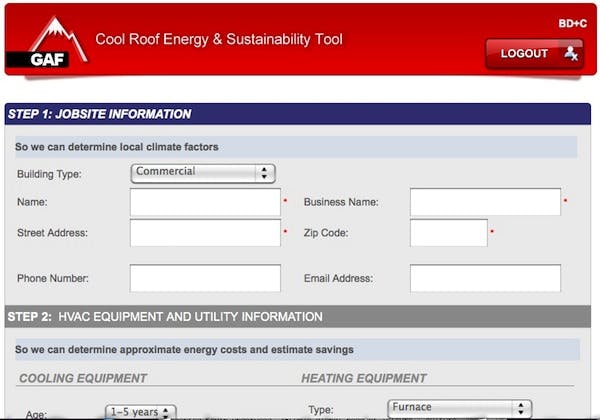Click the Heating Equipment heading
This screenshot has width=600, height=420.
364,378
